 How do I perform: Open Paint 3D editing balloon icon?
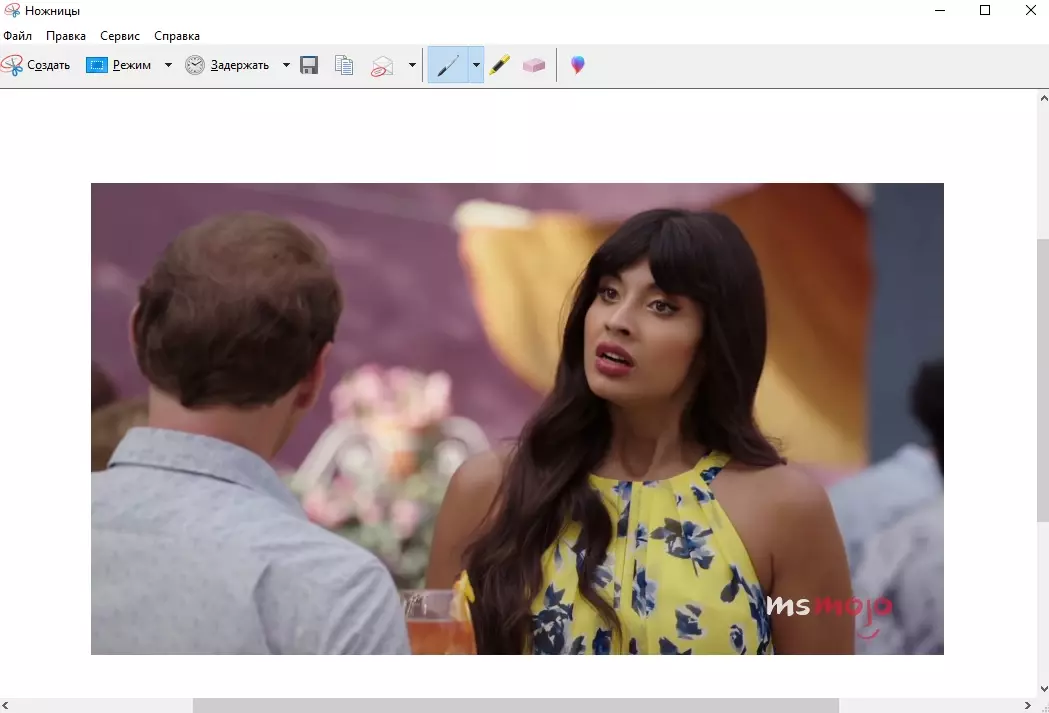pos(577,65)
